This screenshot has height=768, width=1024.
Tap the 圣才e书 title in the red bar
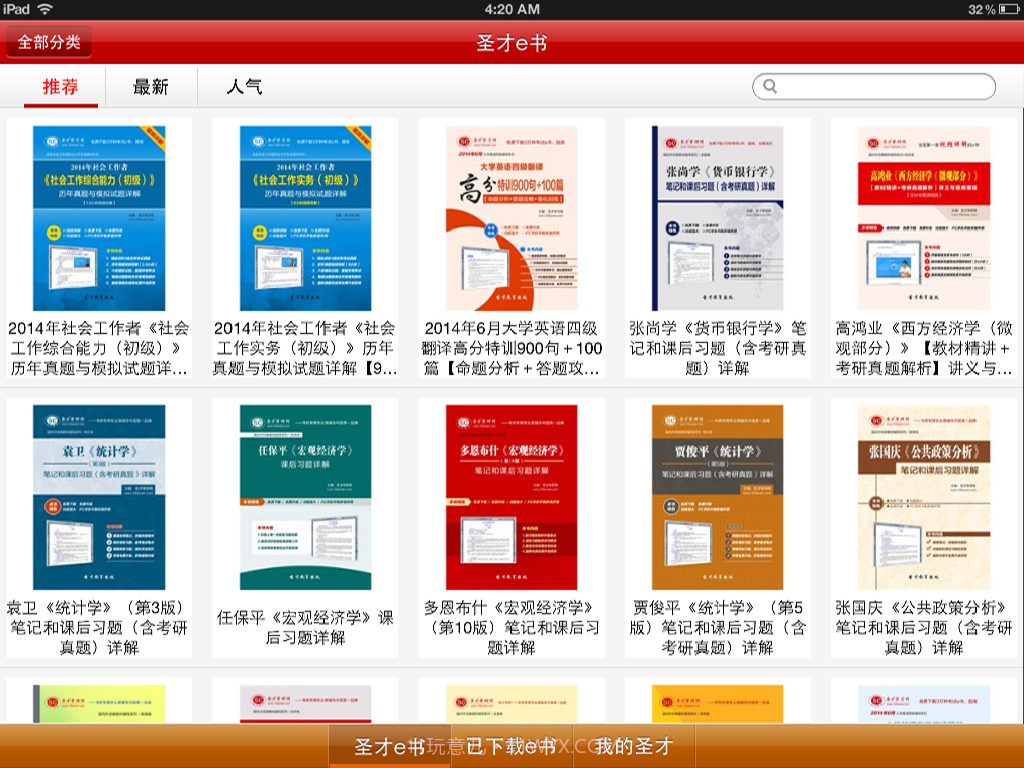511,42
